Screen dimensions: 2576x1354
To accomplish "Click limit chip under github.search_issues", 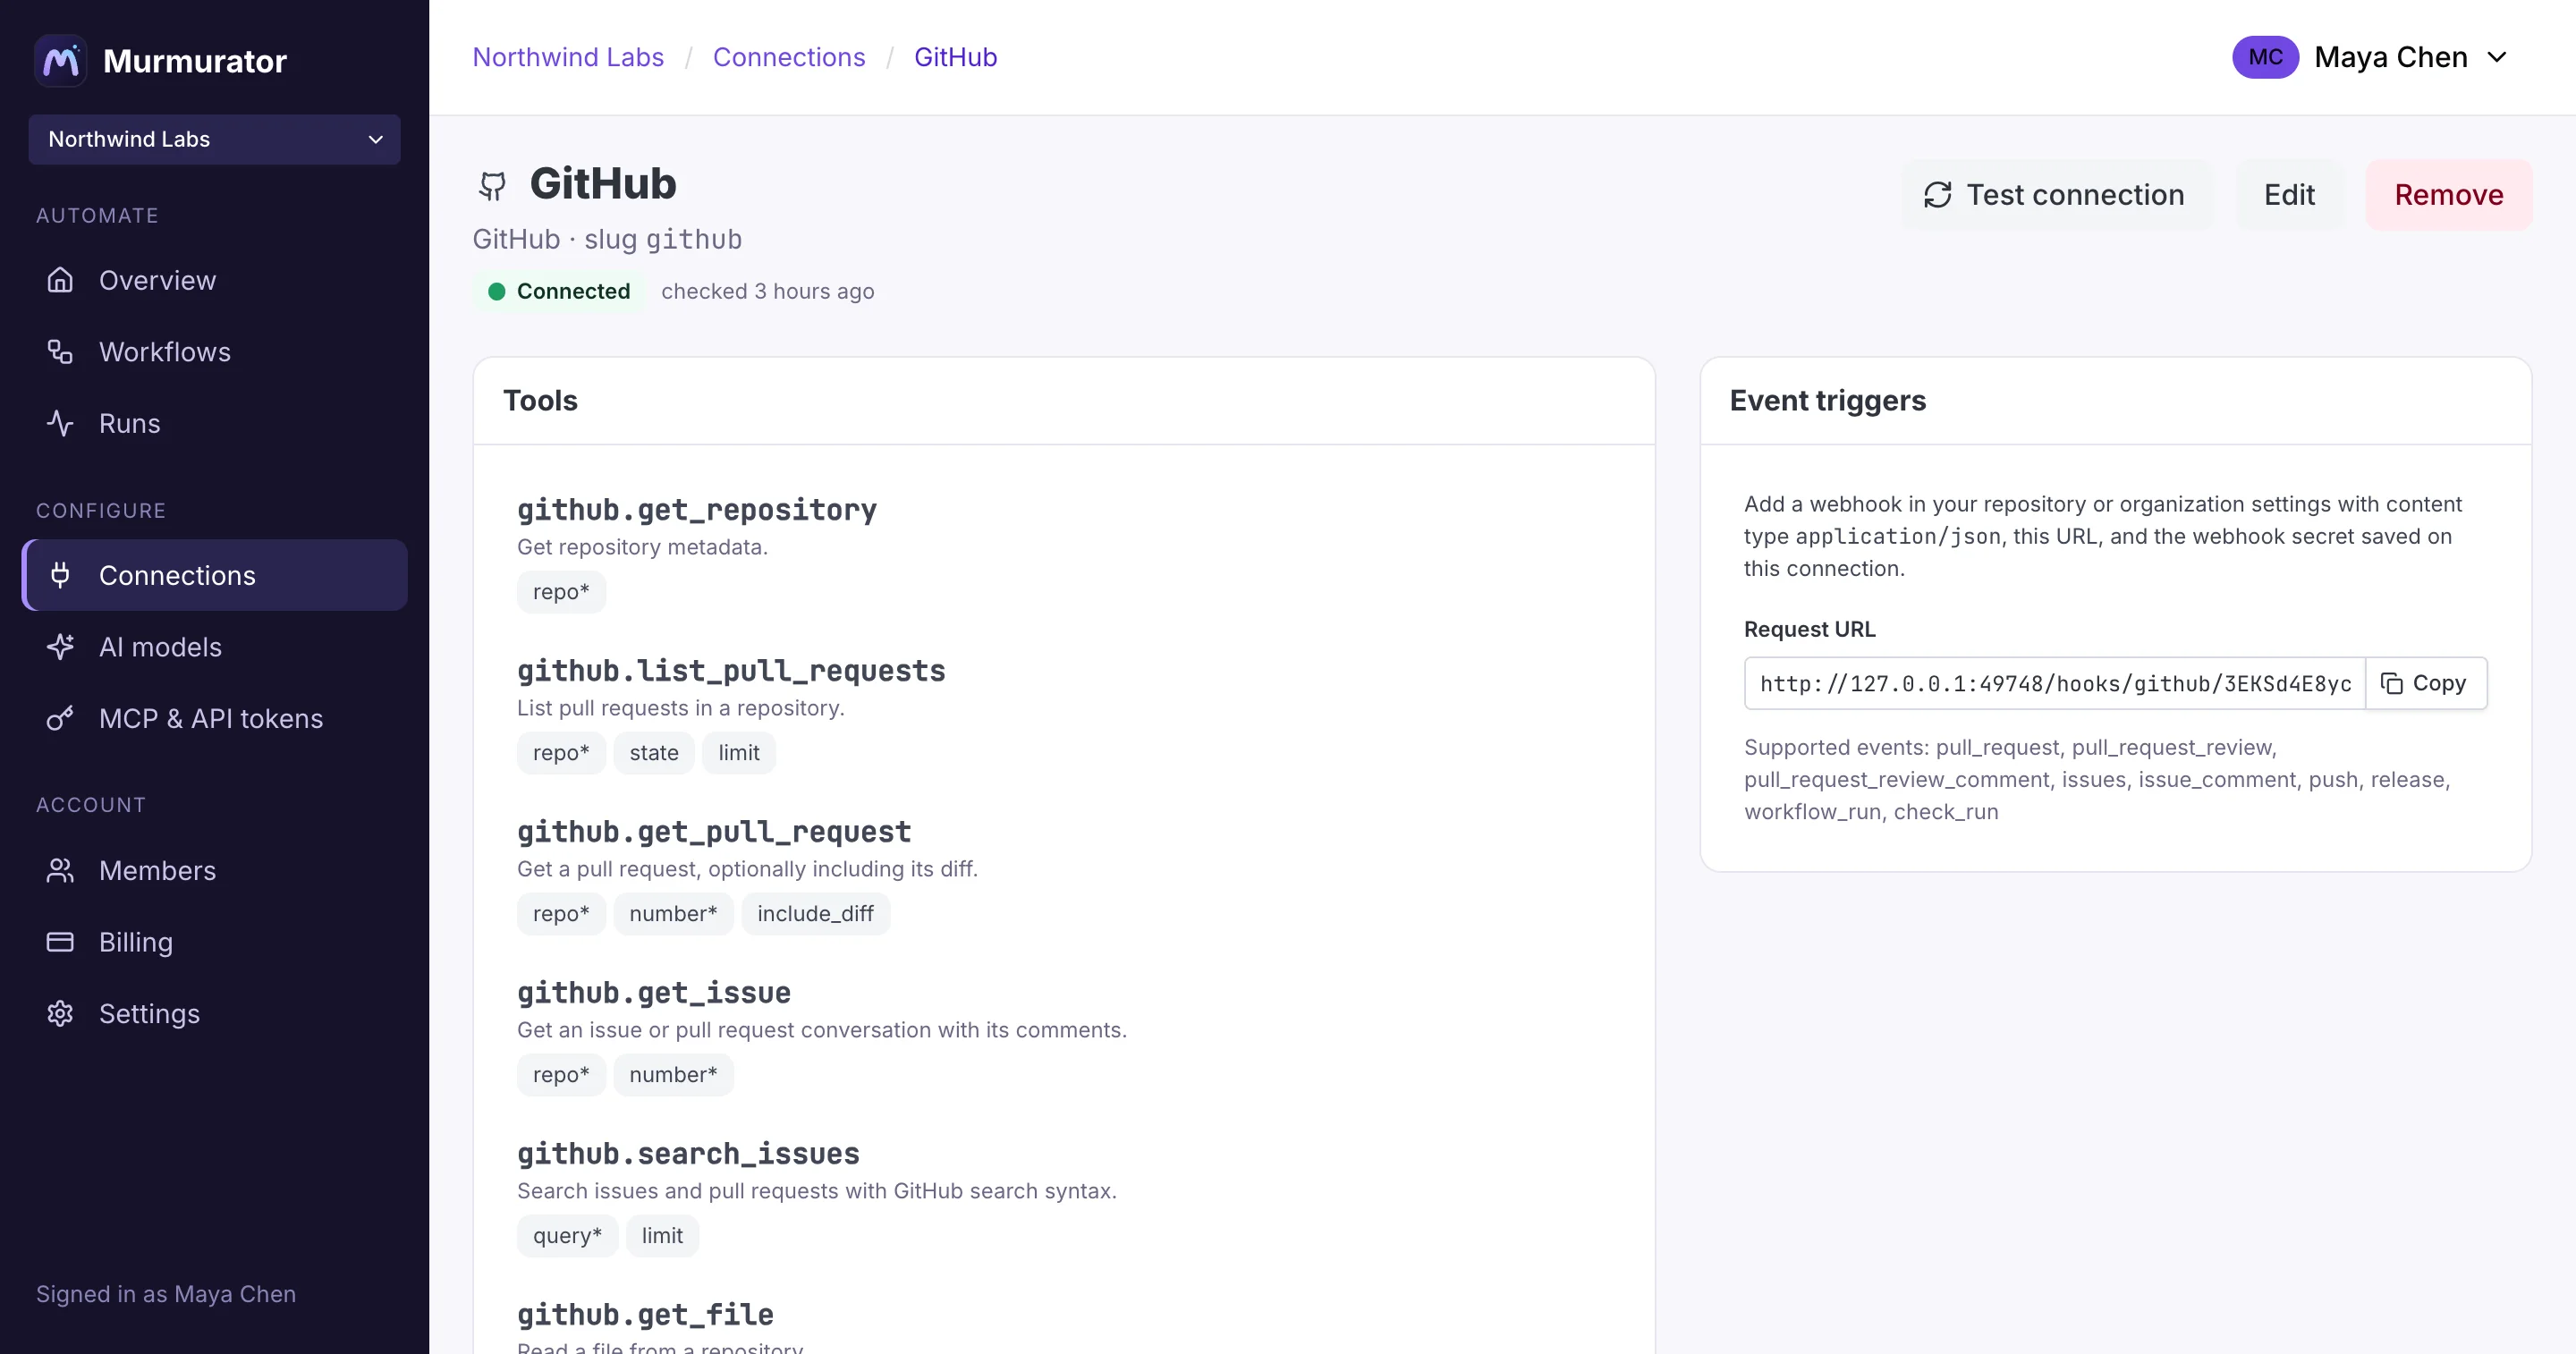I will pyautogui.click(x=662, y=1236).
